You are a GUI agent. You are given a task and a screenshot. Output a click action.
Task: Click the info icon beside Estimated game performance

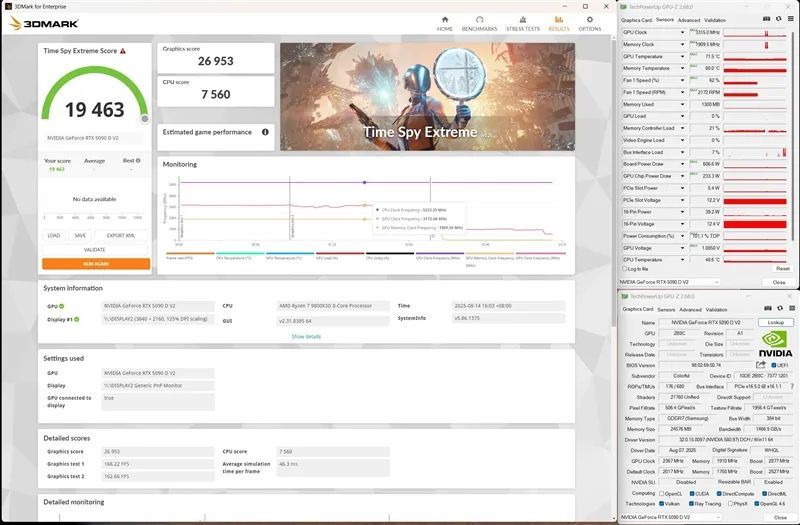coord(265,132)
